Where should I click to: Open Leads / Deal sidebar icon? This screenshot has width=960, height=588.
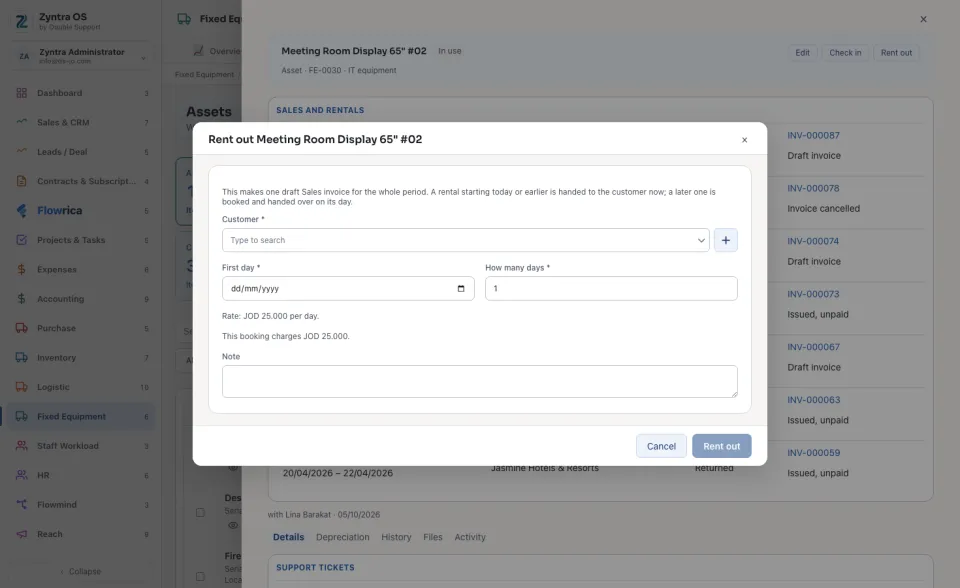click(21, 152)
